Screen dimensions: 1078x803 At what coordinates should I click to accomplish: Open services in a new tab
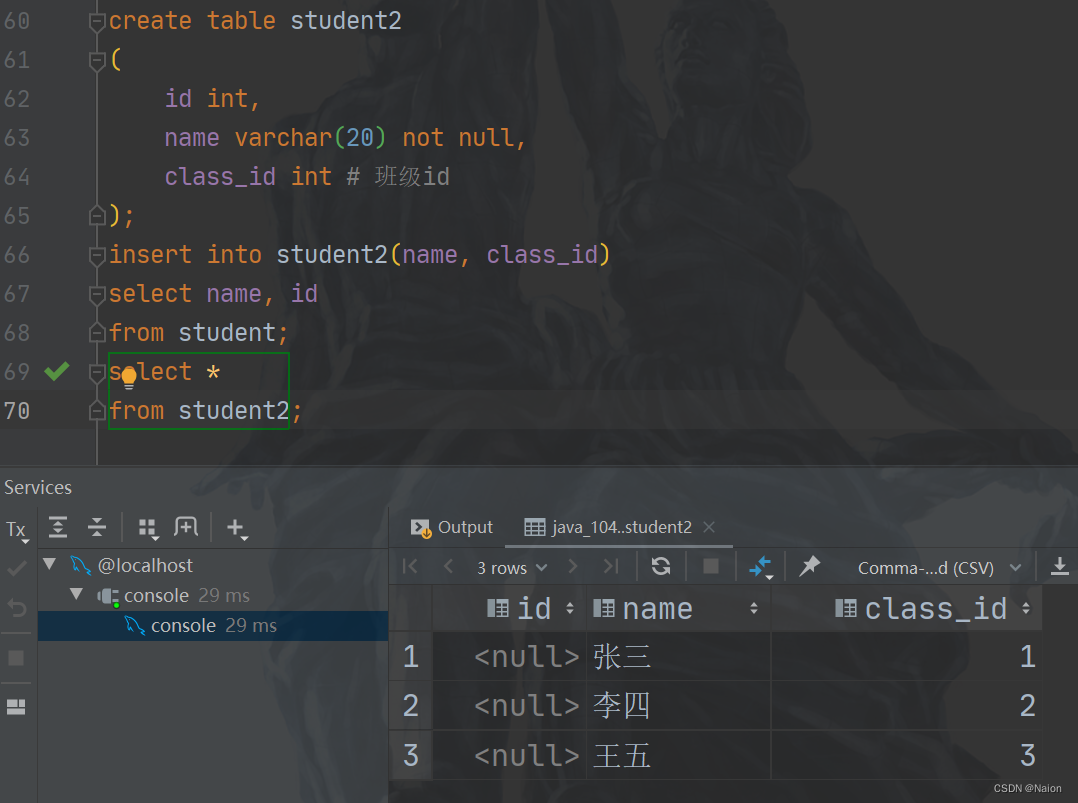click(x=186, y=527)
